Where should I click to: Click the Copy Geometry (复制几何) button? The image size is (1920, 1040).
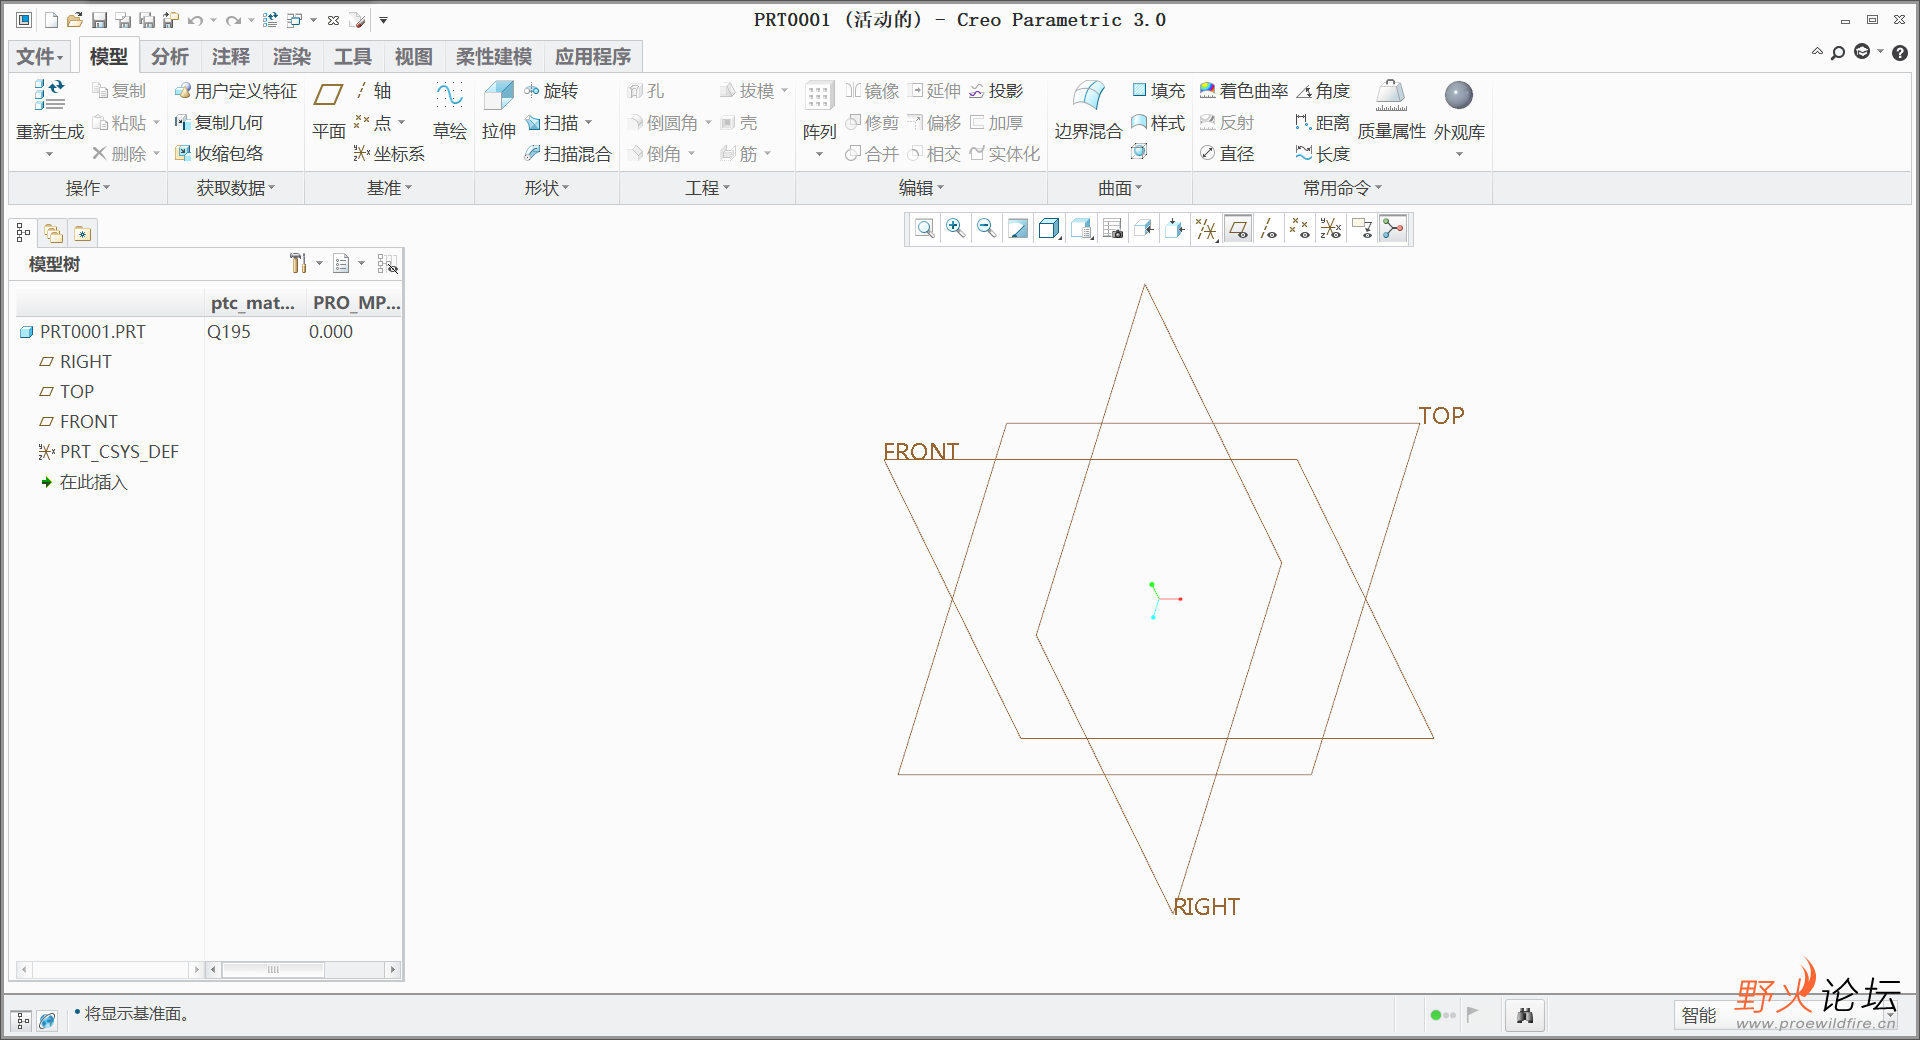point(219,123)
